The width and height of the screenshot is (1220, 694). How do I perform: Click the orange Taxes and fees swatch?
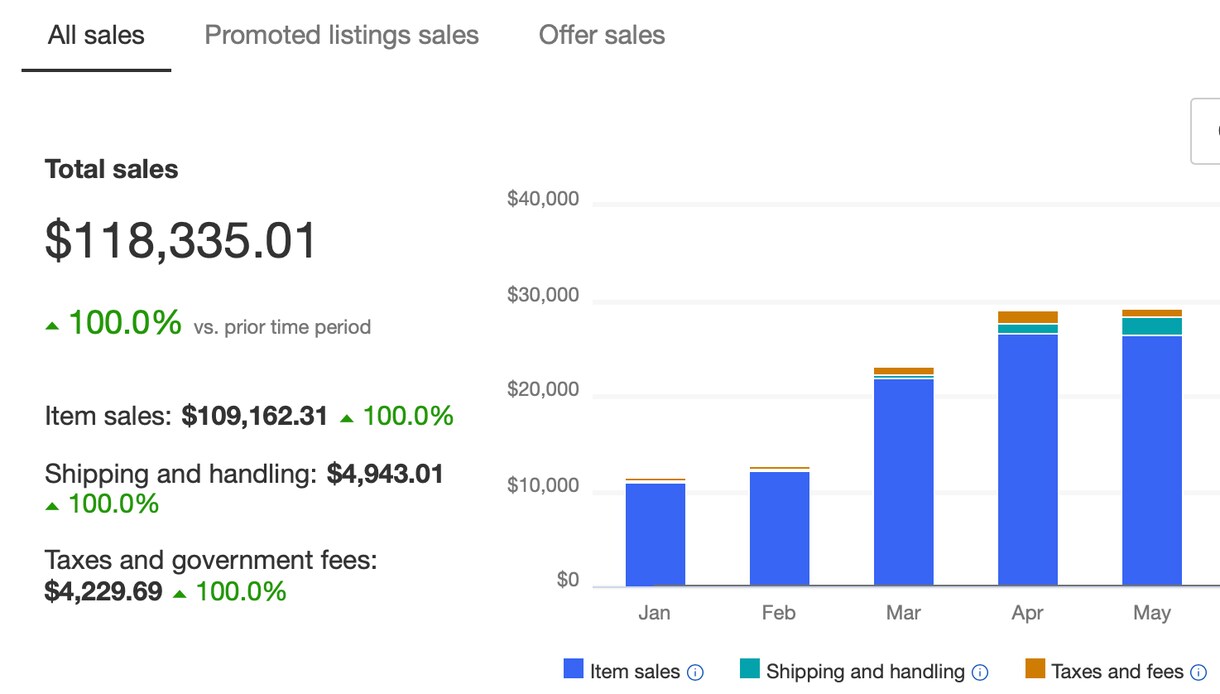[1035, 670]
